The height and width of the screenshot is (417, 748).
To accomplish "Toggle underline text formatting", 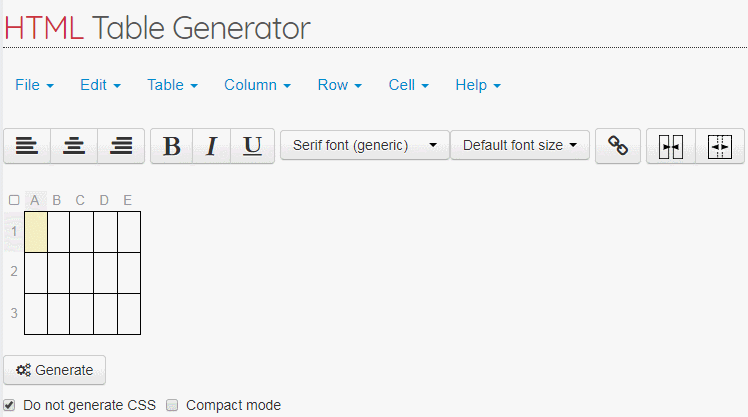I will pyautogui.click(x=253, y=146).
